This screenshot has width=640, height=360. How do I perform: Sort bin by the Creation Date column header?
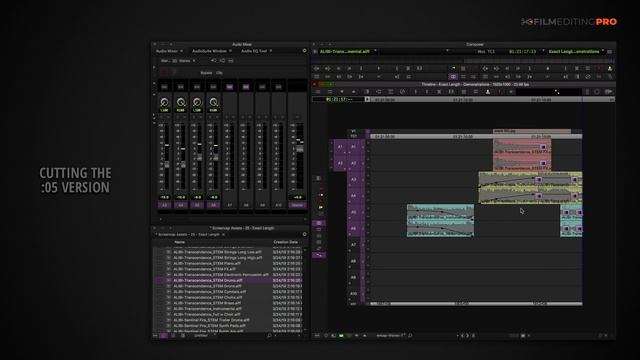tap(286, 242)
